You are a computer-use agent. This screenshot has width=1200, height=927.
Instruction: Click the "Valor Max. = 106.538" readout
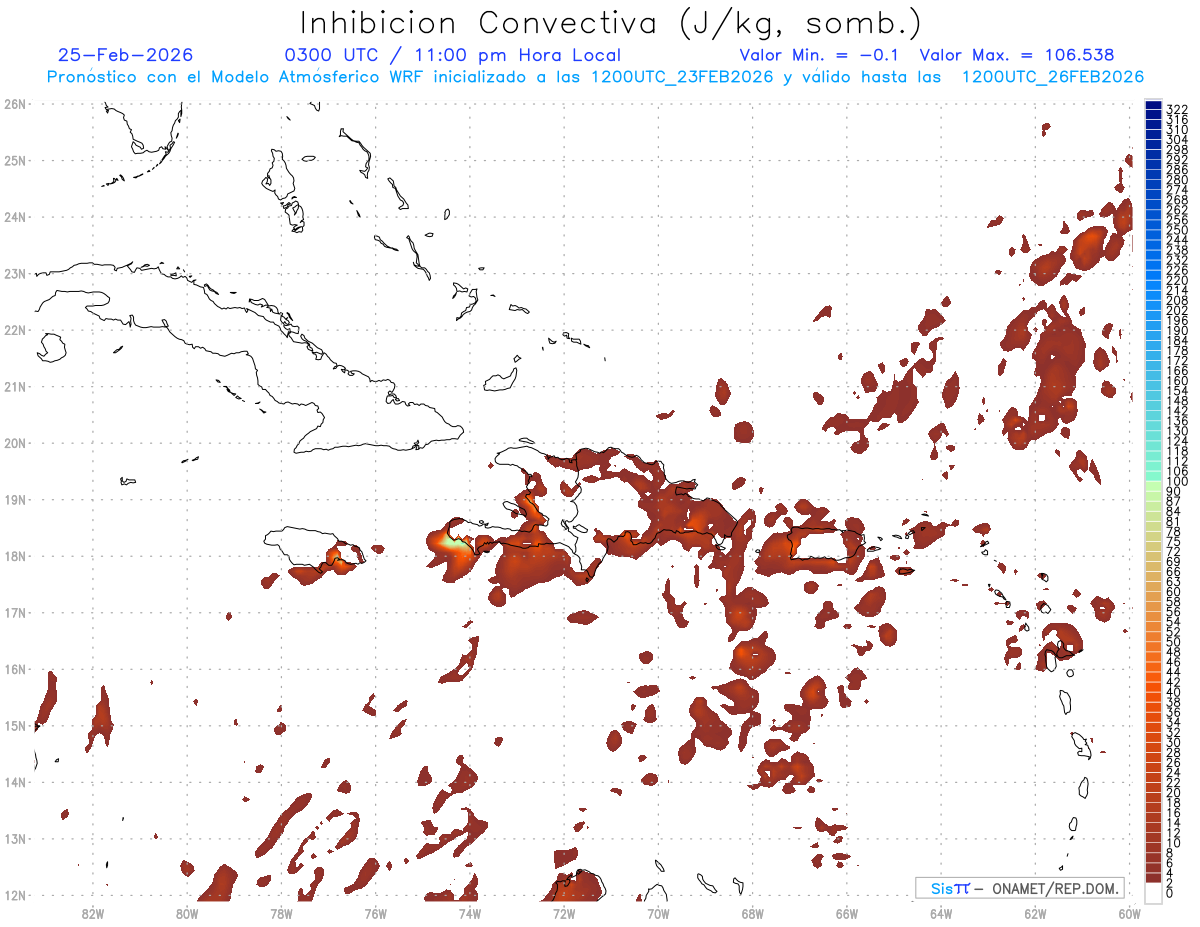pyautogui.click(x=1016, y=55)
